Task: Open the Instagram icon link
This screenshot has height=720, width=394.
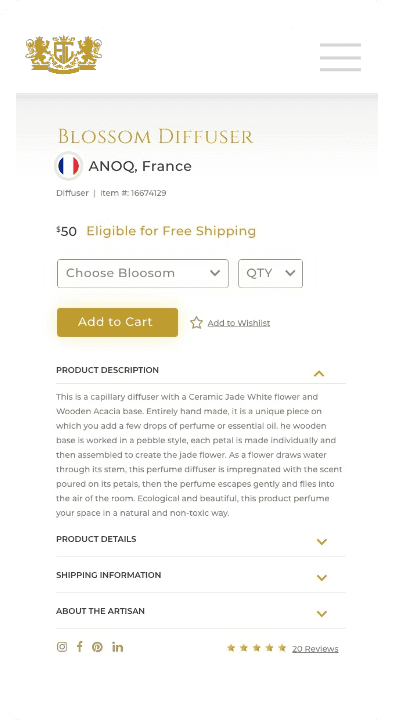Action: (x=62, y=647)
